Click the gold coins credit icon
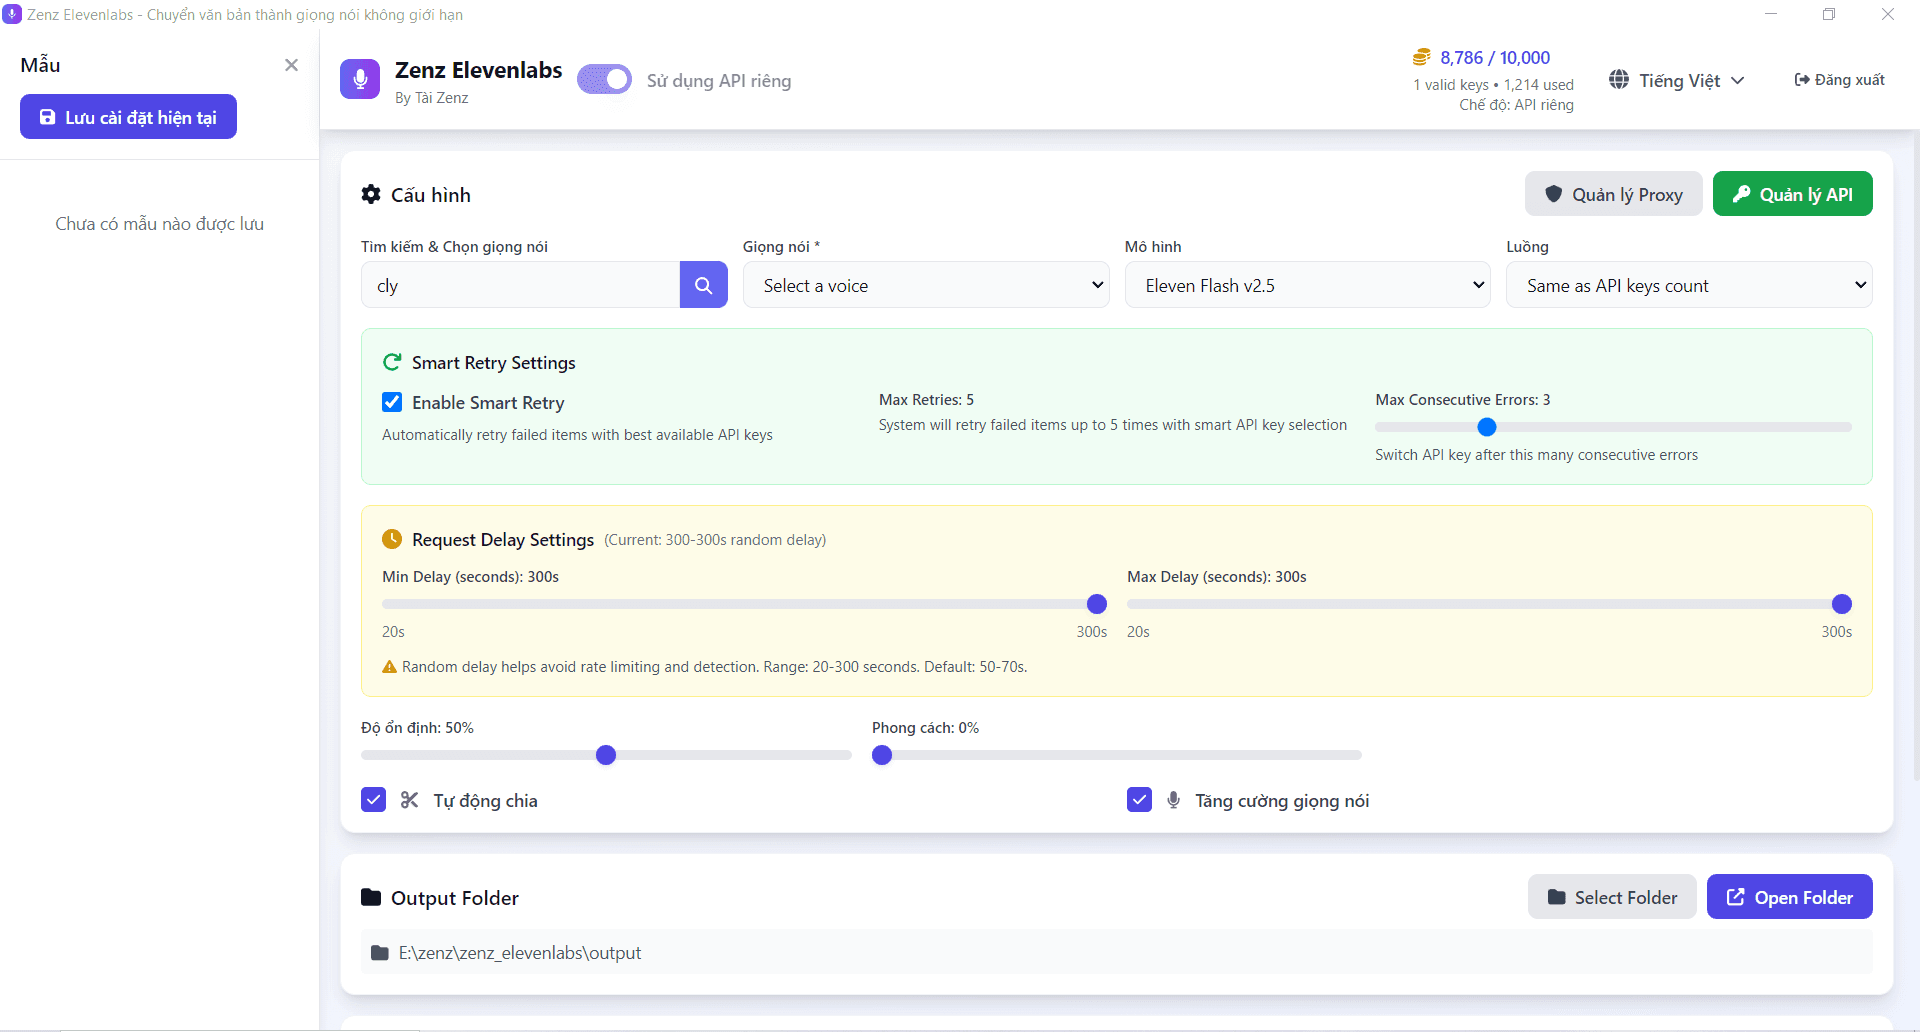Screen dimensions: 1920x1032 [1421, 57]
